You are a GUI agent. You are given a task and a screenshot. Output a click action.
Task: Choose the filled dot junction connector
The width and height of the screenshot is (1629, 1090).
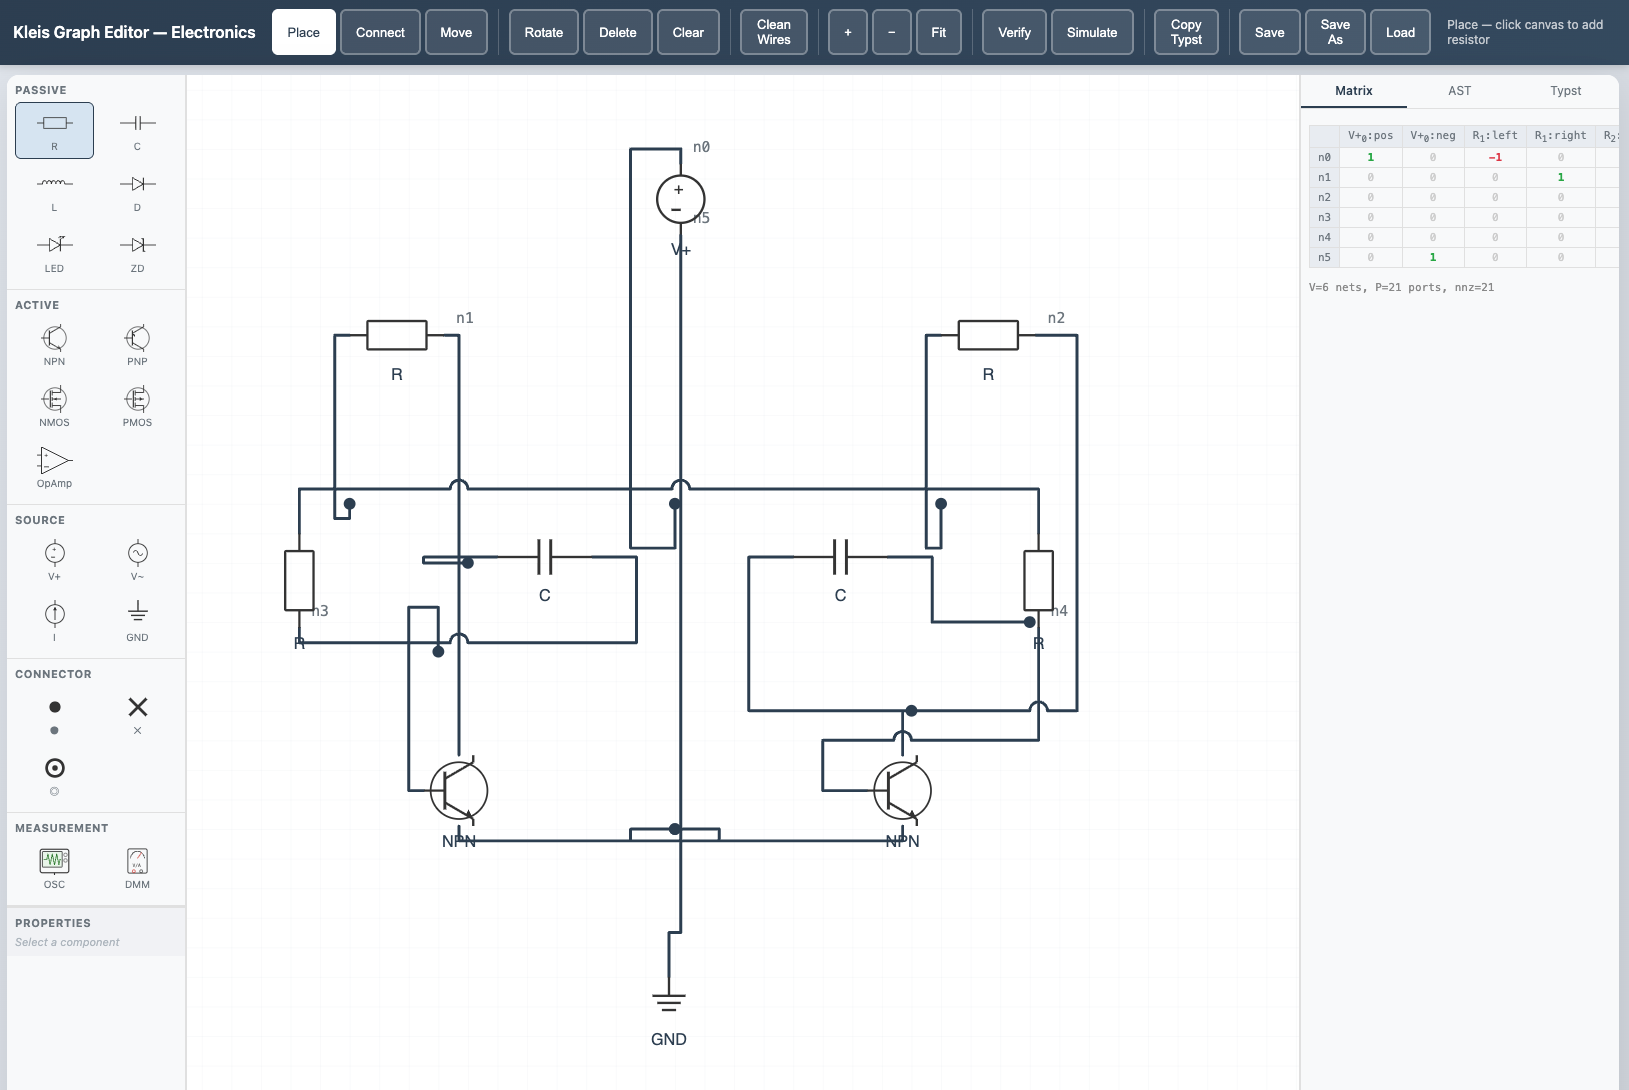54,714
